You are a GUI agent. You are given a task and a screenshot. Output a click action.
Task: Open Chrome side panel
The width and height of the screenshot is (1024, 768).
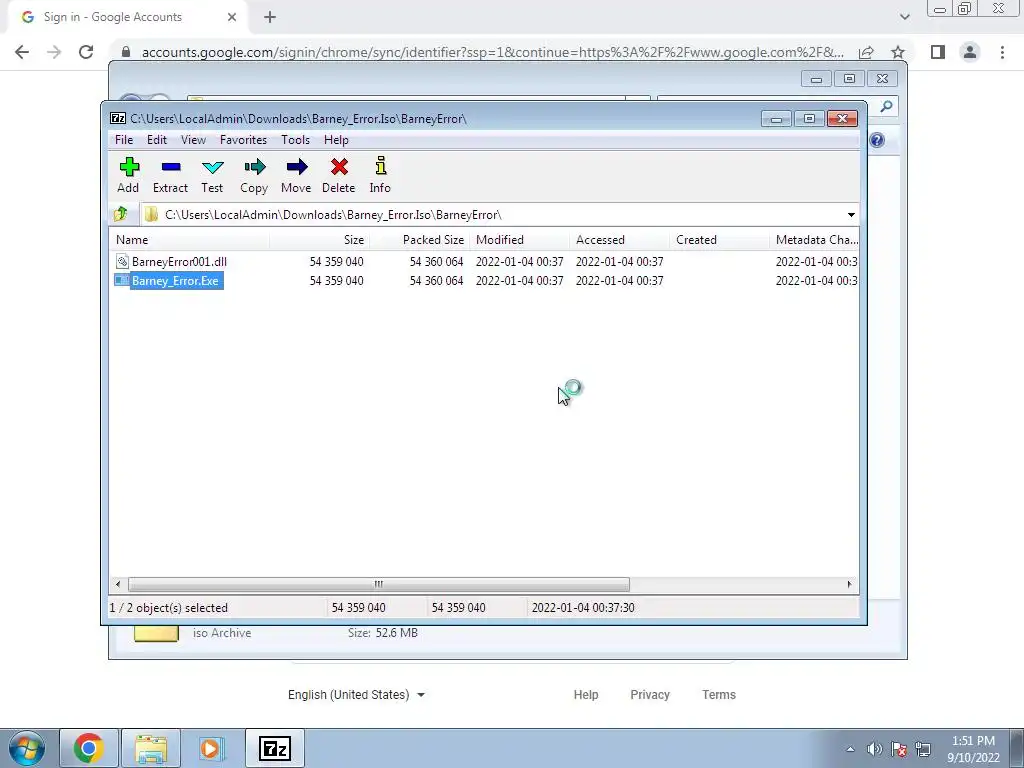[938, 52]
